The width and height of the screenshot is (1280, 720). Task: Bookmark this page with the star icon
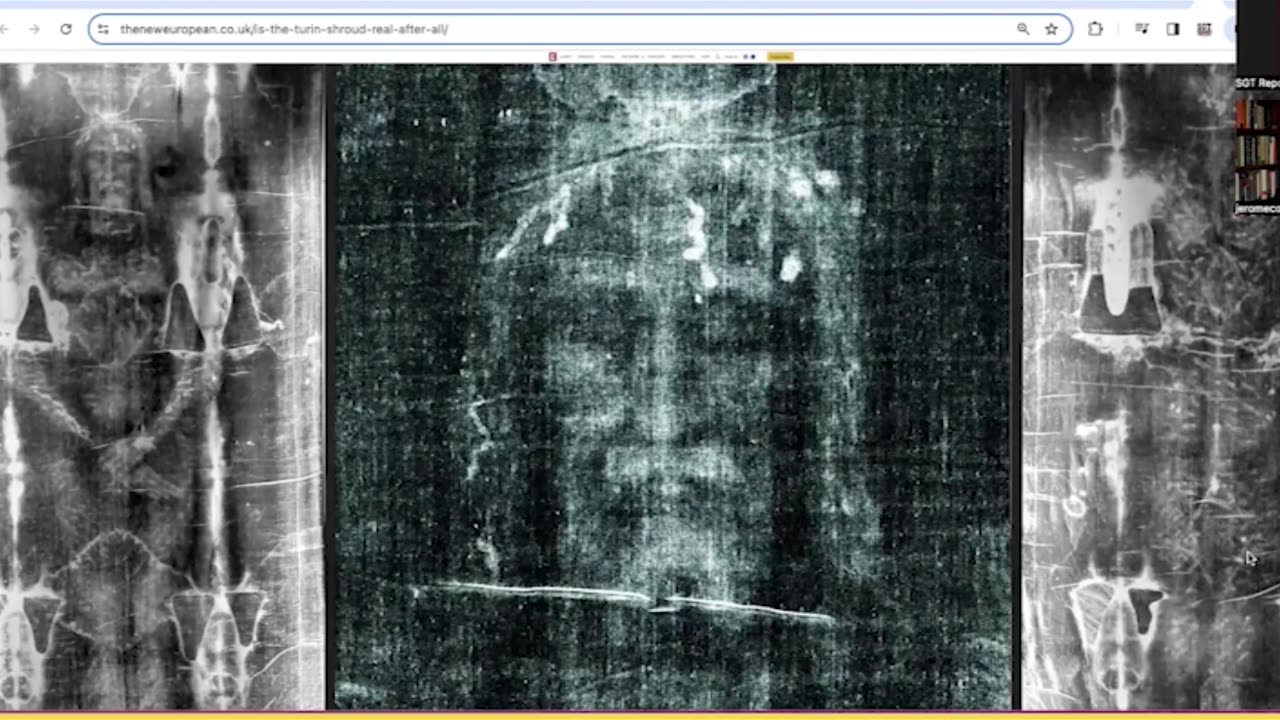[1051, 29]
